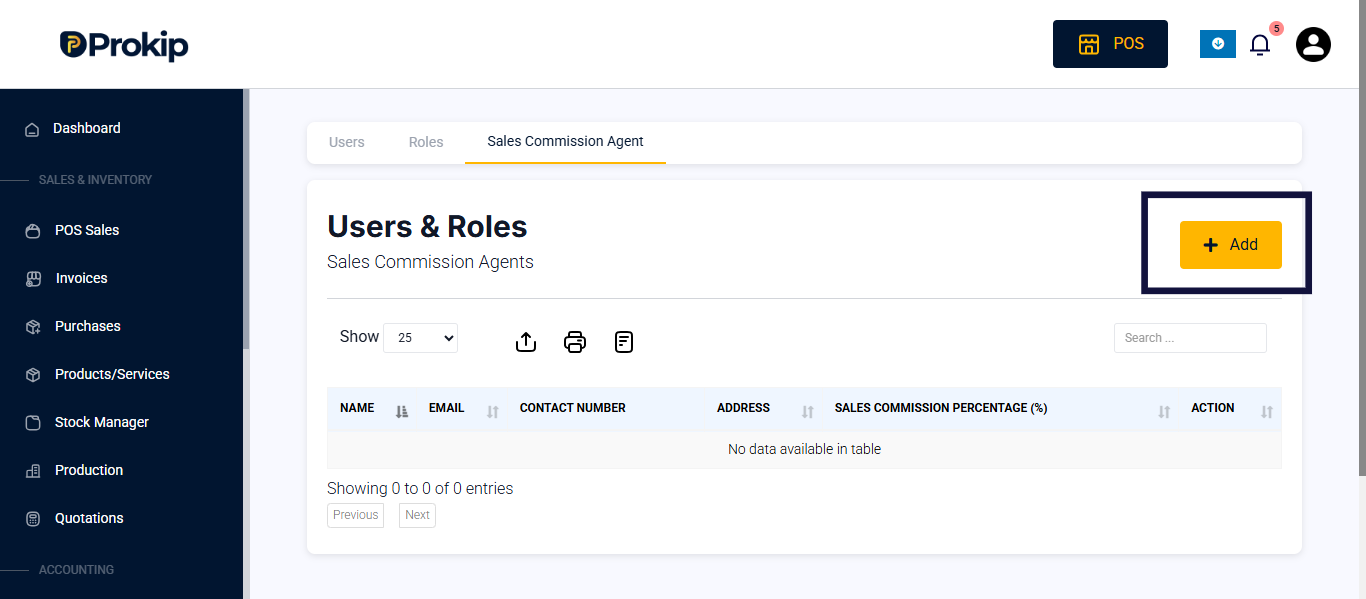Open Quotations in sidebar

(x=89, y=518)
